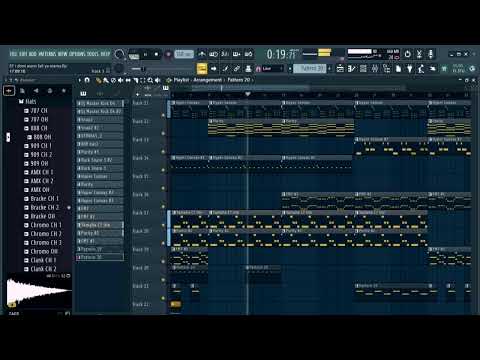Select the playlist Slice tool

point(136,80)
